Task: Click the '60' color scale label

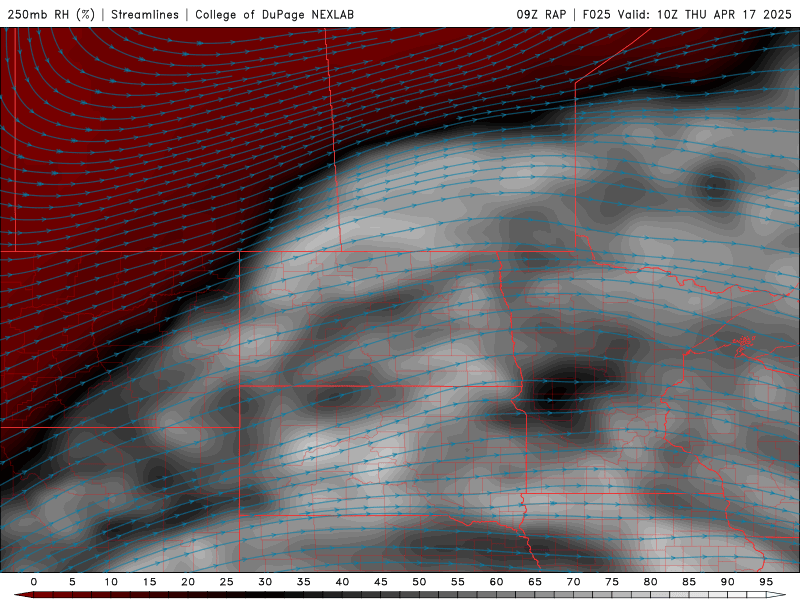Action: [496, 582]
